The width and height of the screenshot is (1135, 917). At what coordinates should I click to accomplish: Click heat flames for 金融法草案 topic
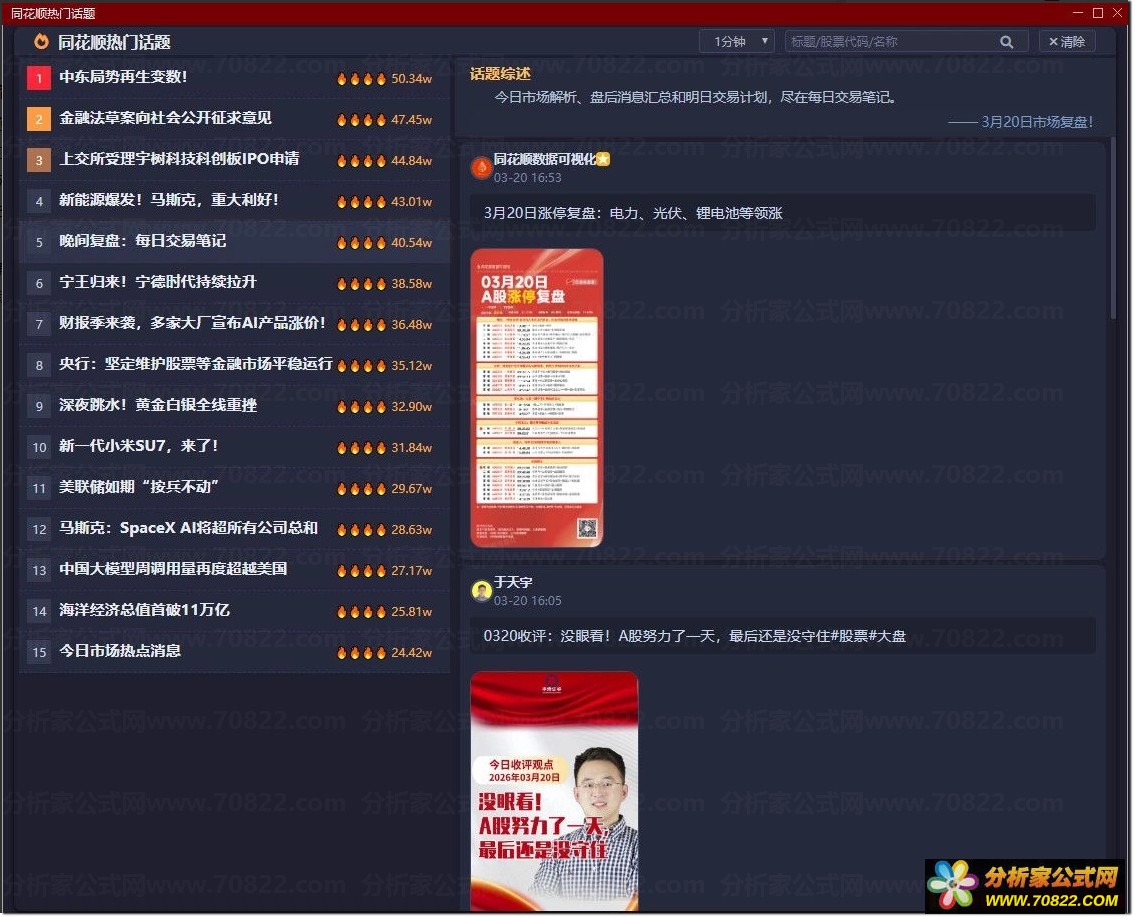click(x=361, y=119)
